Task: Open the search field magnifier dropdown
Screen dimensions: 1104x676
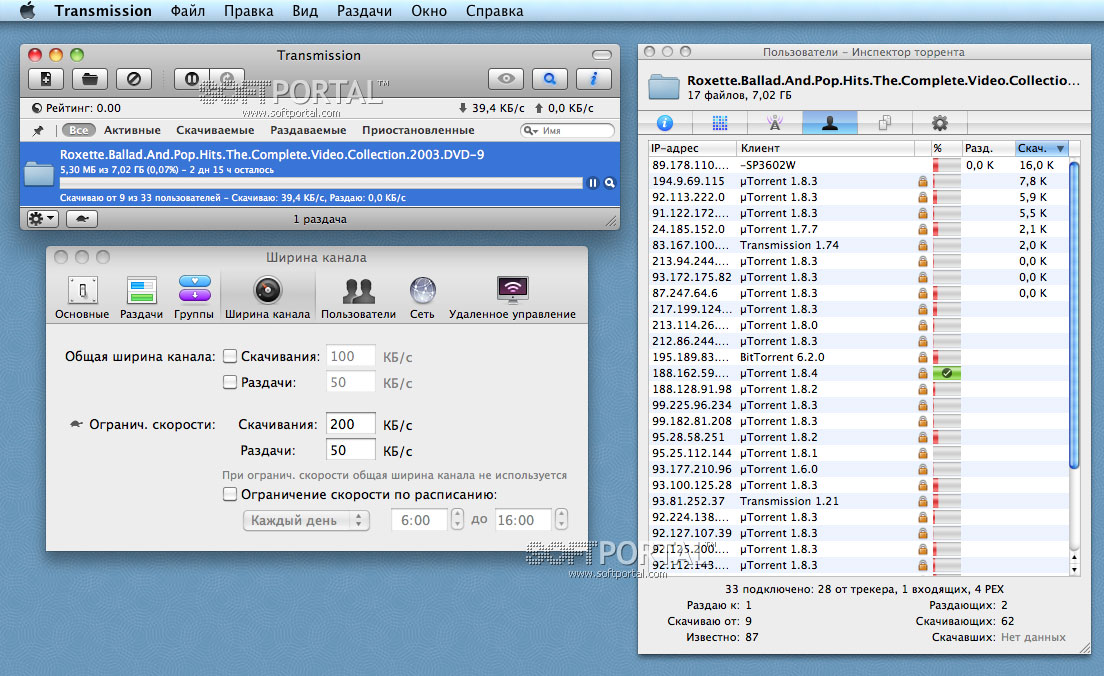Action: coord(530,130)
